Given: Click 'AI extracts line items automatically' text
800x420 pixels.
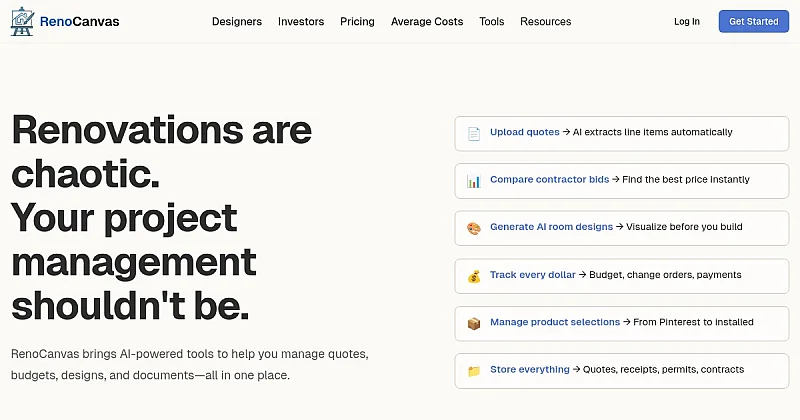Looking at the screenshot, I should click(653, 132).
